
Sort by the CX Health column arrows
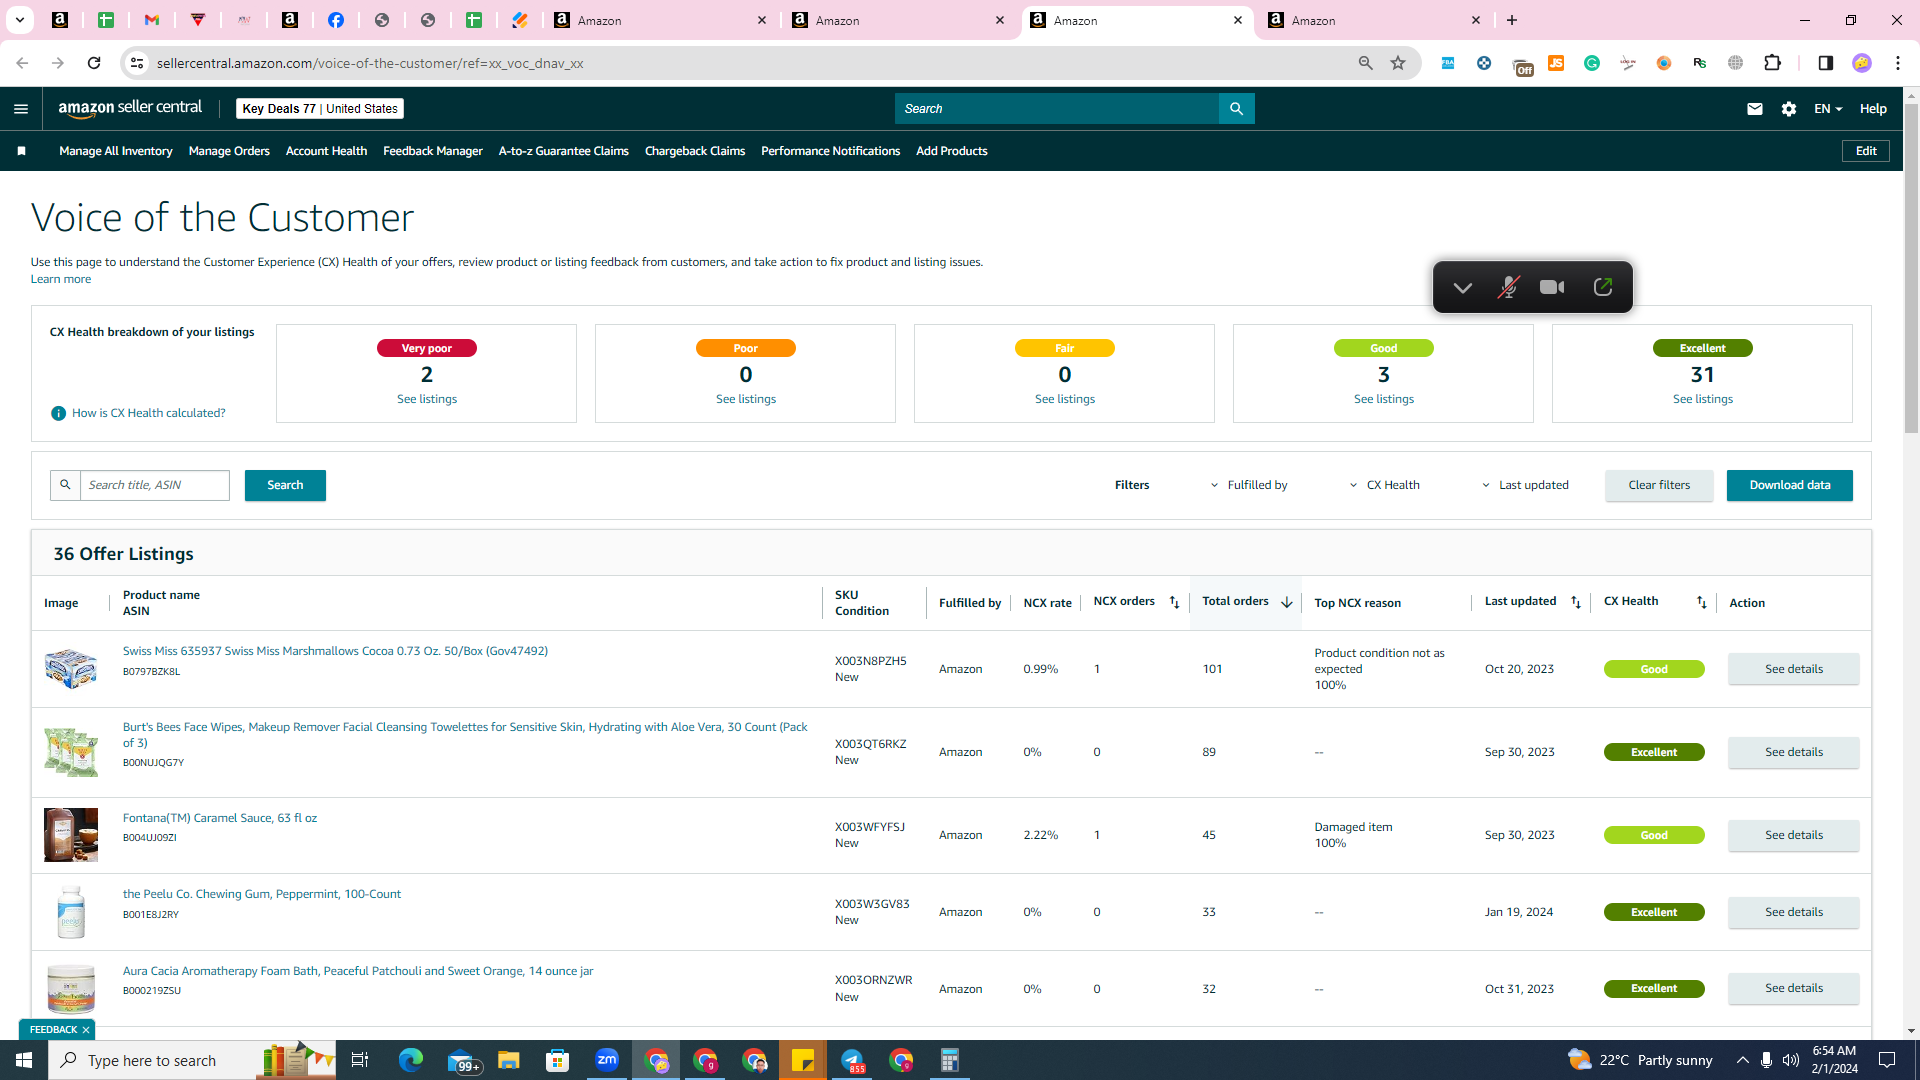(x=1702, y=602)
